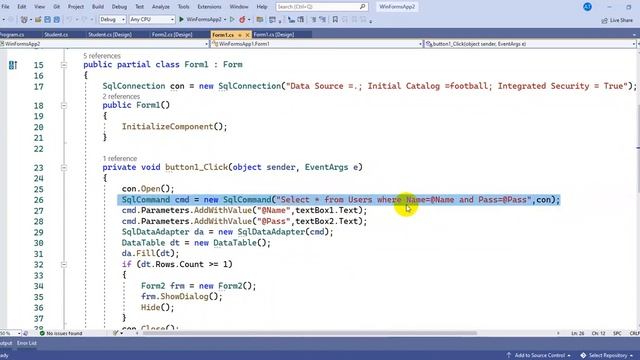Click the bookmark icon in toolbar
This screenshot has width=640, height=360.
click(x=335, y=19)
